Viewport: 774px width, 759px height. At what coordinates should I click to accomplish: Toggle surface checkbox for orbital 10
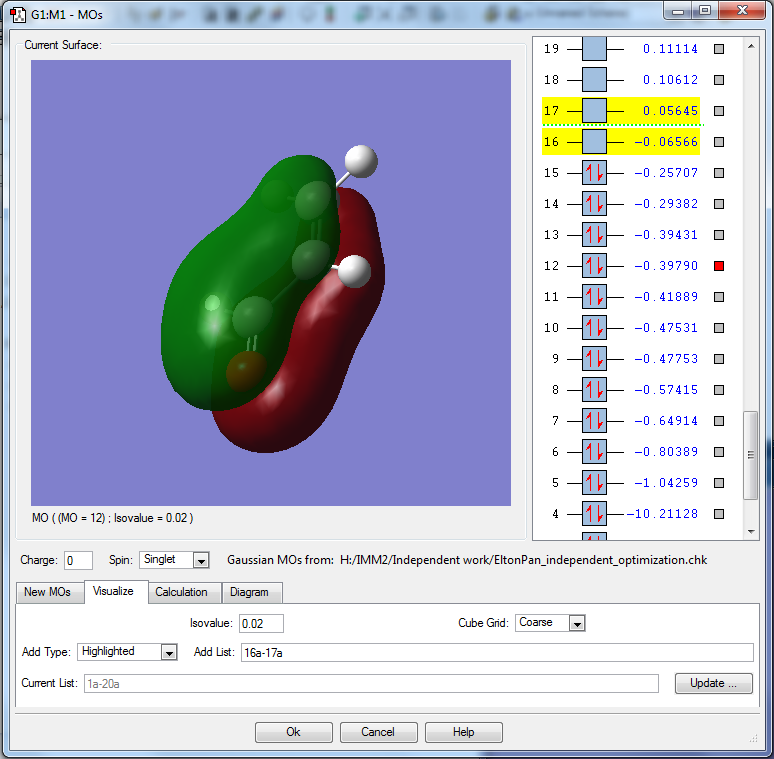[719, 328]
